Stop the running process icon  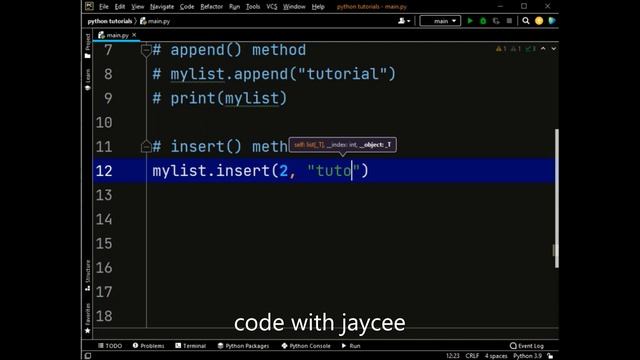pos(509,21)
